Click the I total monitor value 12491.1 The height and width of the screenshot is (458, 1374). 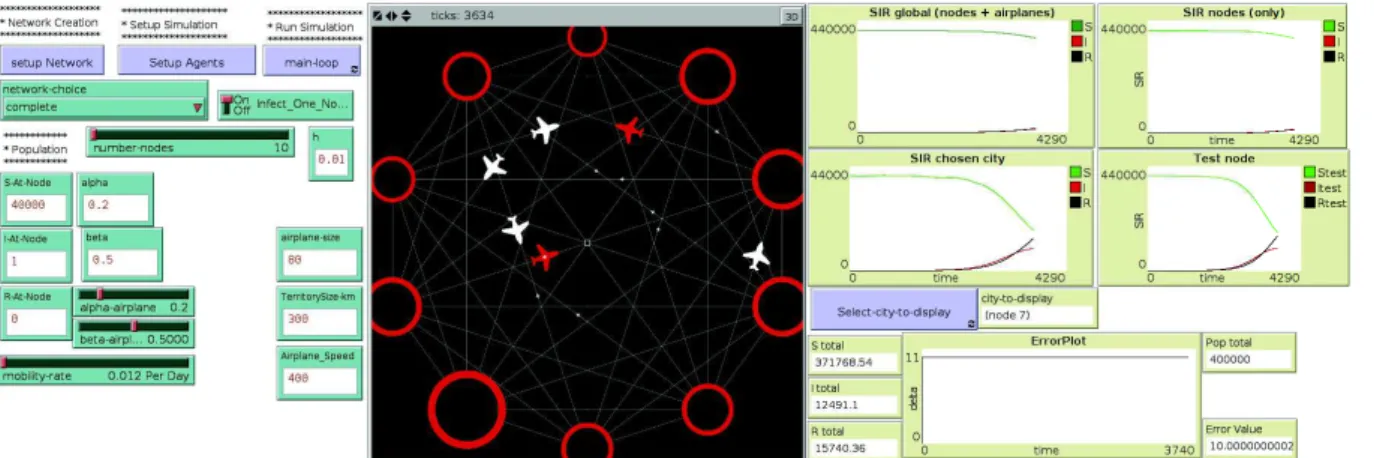[853, 404]
